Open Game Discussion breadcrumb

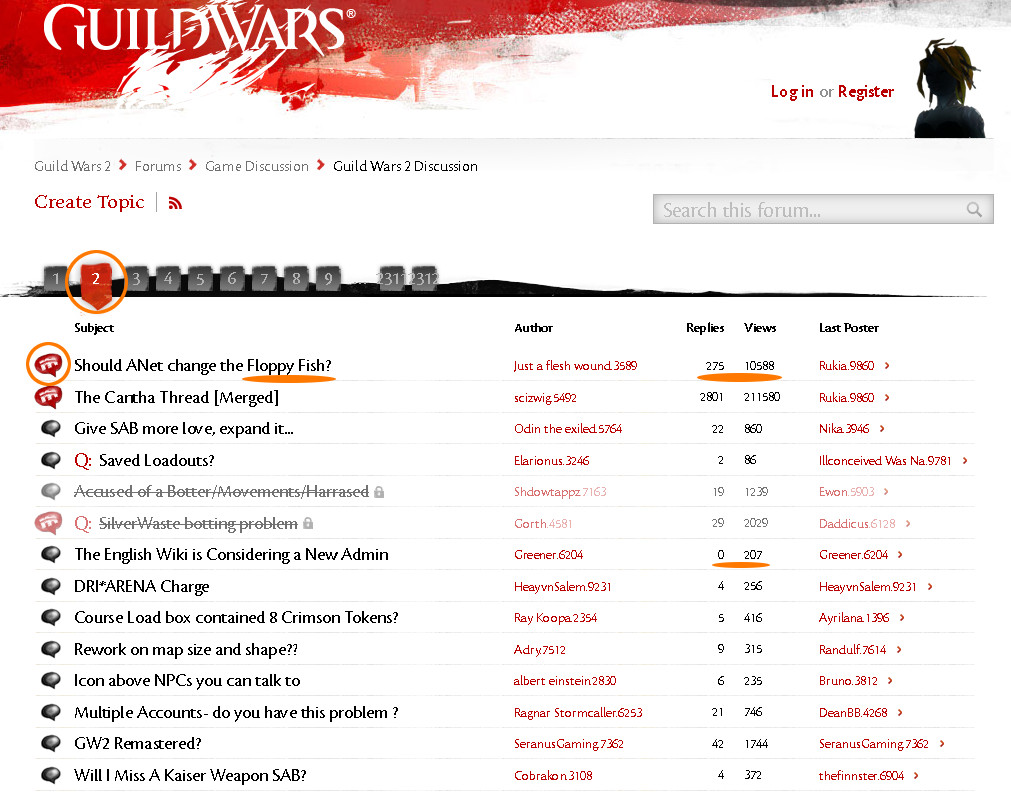(257, 166)
